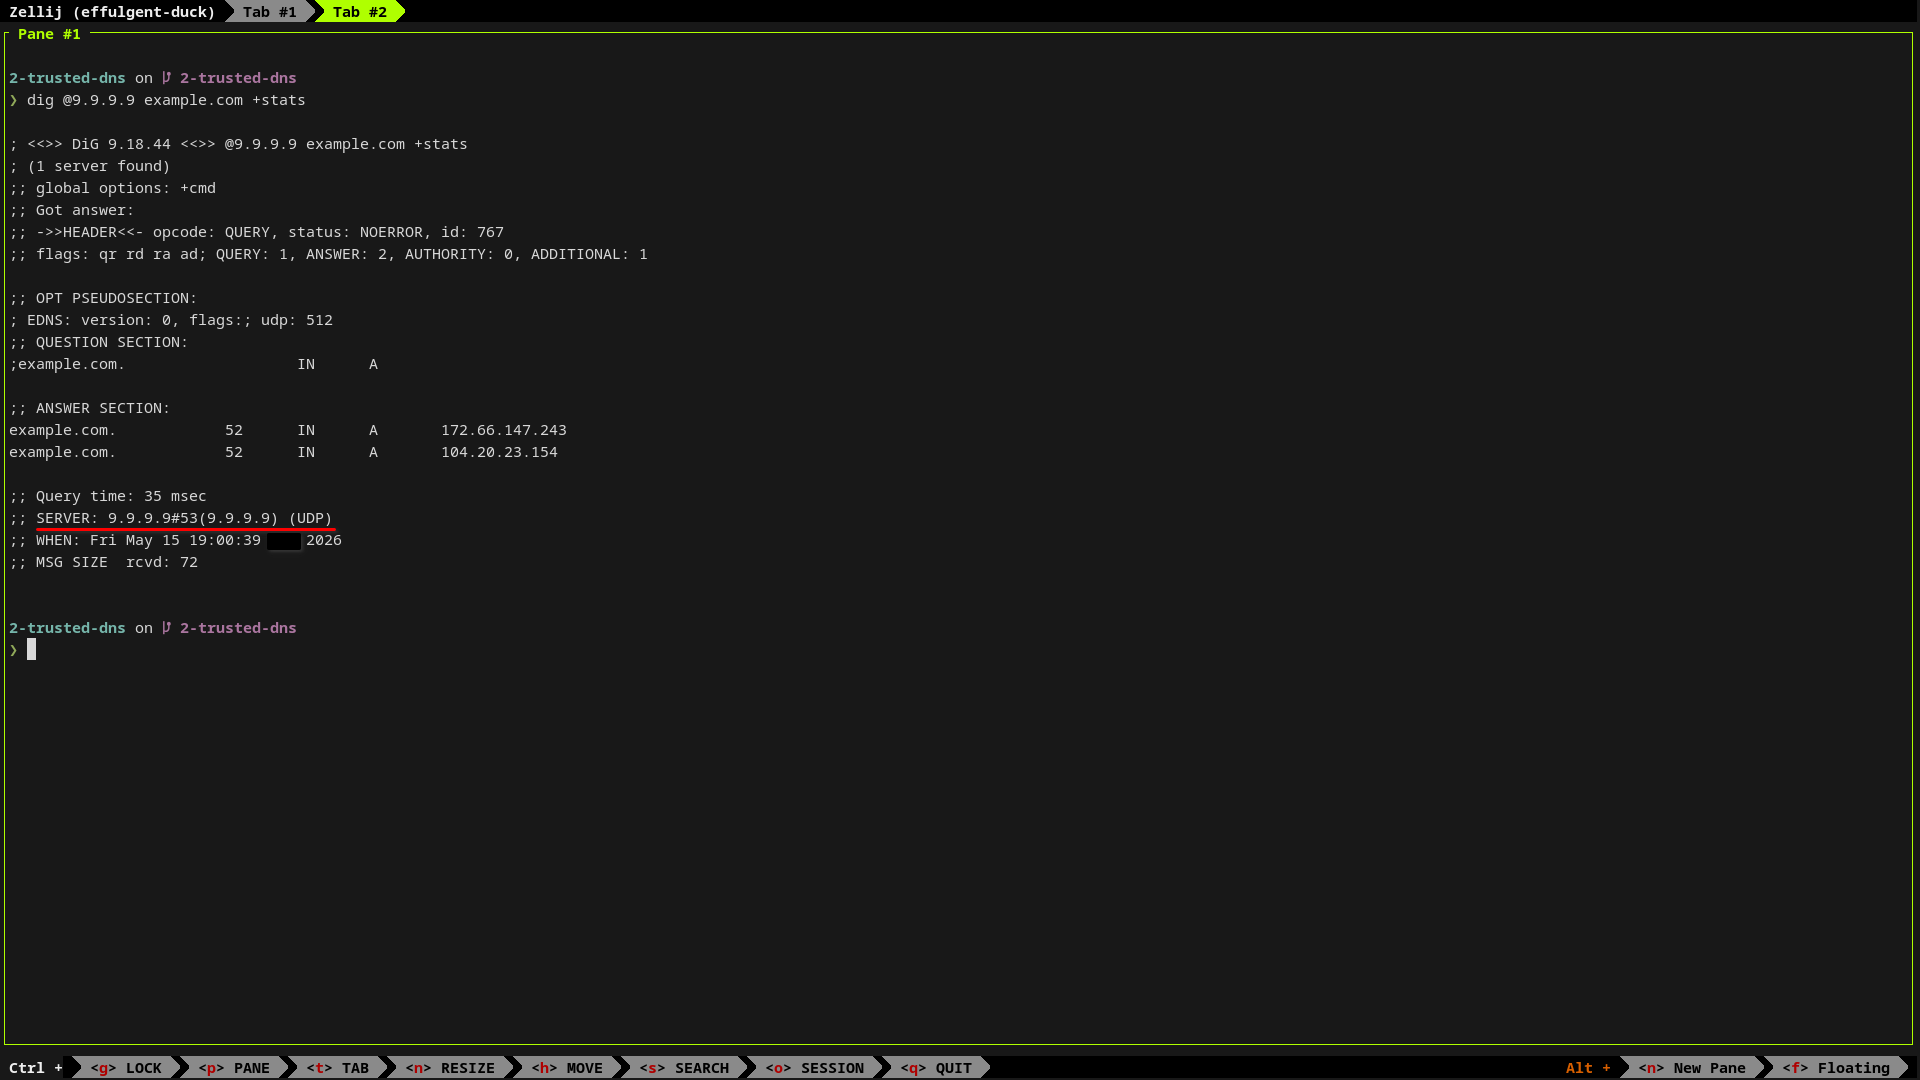1920x1080 pixels.
Task: Click the answer IP 172.66.147.243
Action: (x=504, y=430)
